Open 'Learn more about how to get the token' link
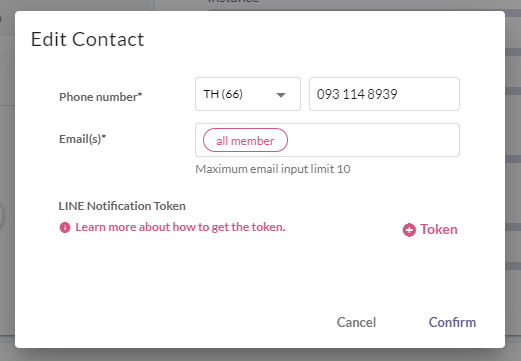 coord(180,227)
